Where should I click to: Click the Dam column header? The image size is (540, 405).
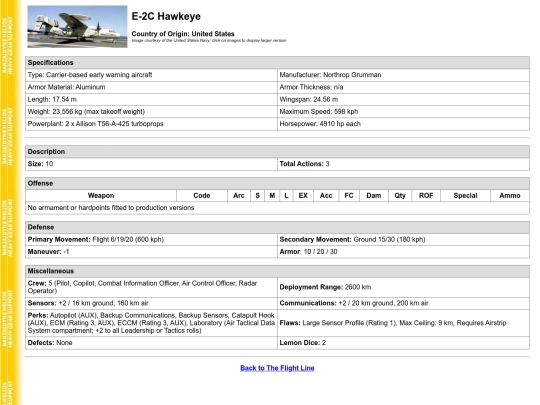374,196
